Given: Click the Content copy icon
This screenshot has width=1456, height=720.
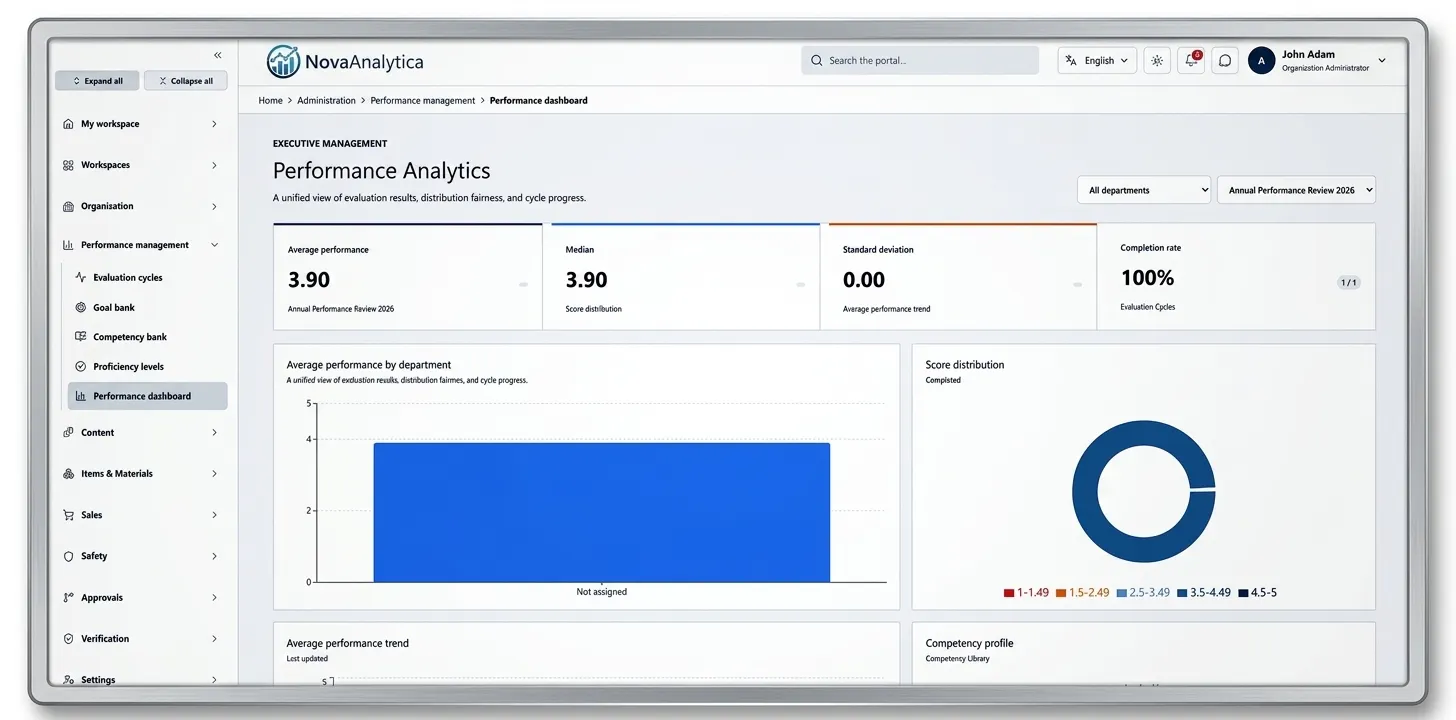Looking at the screenshot, I should [68, 433].
